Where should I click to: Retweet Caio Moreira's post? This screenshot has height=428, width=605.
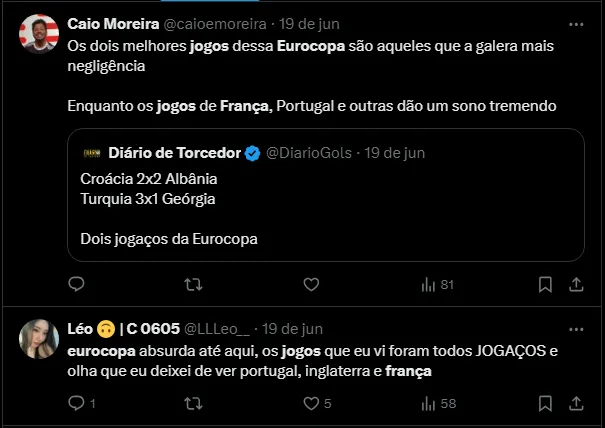click(194, 285)
